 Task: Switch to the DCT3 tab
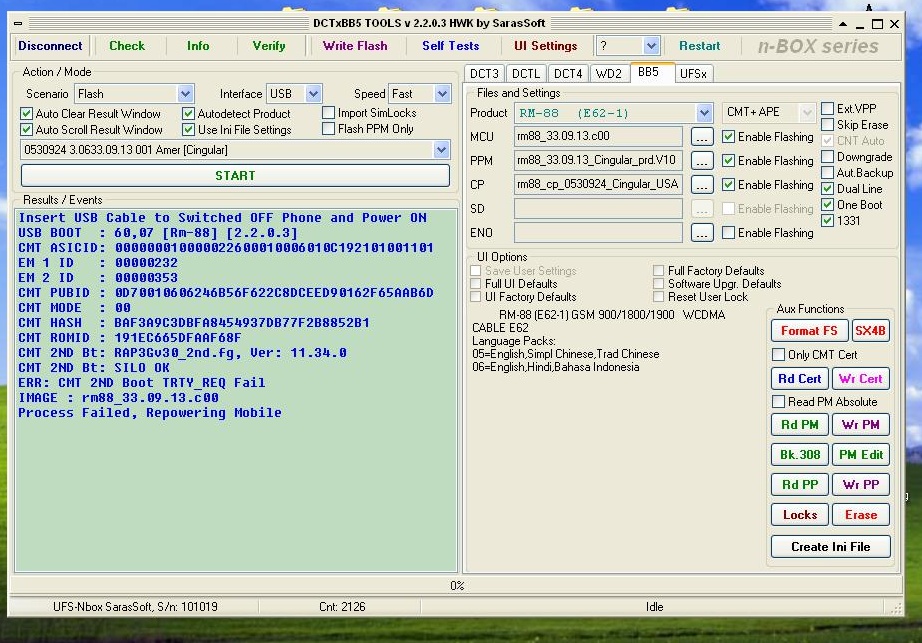click(484, 73)
